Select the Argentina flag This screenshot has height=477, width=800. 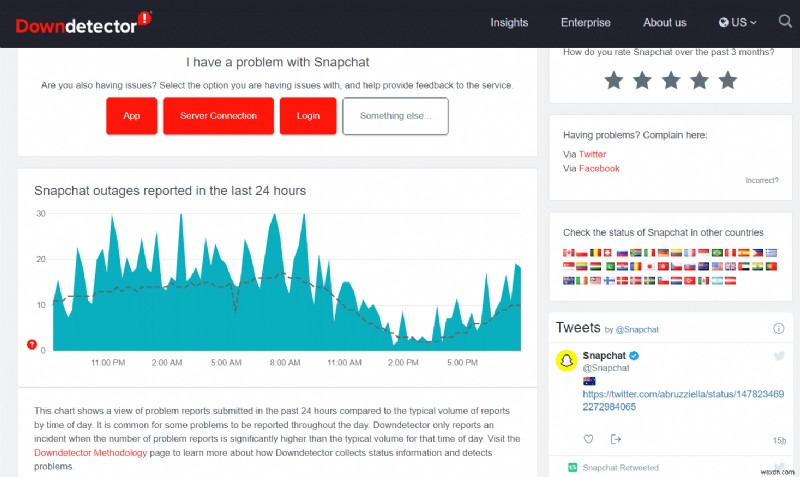(x=717, y=281)
